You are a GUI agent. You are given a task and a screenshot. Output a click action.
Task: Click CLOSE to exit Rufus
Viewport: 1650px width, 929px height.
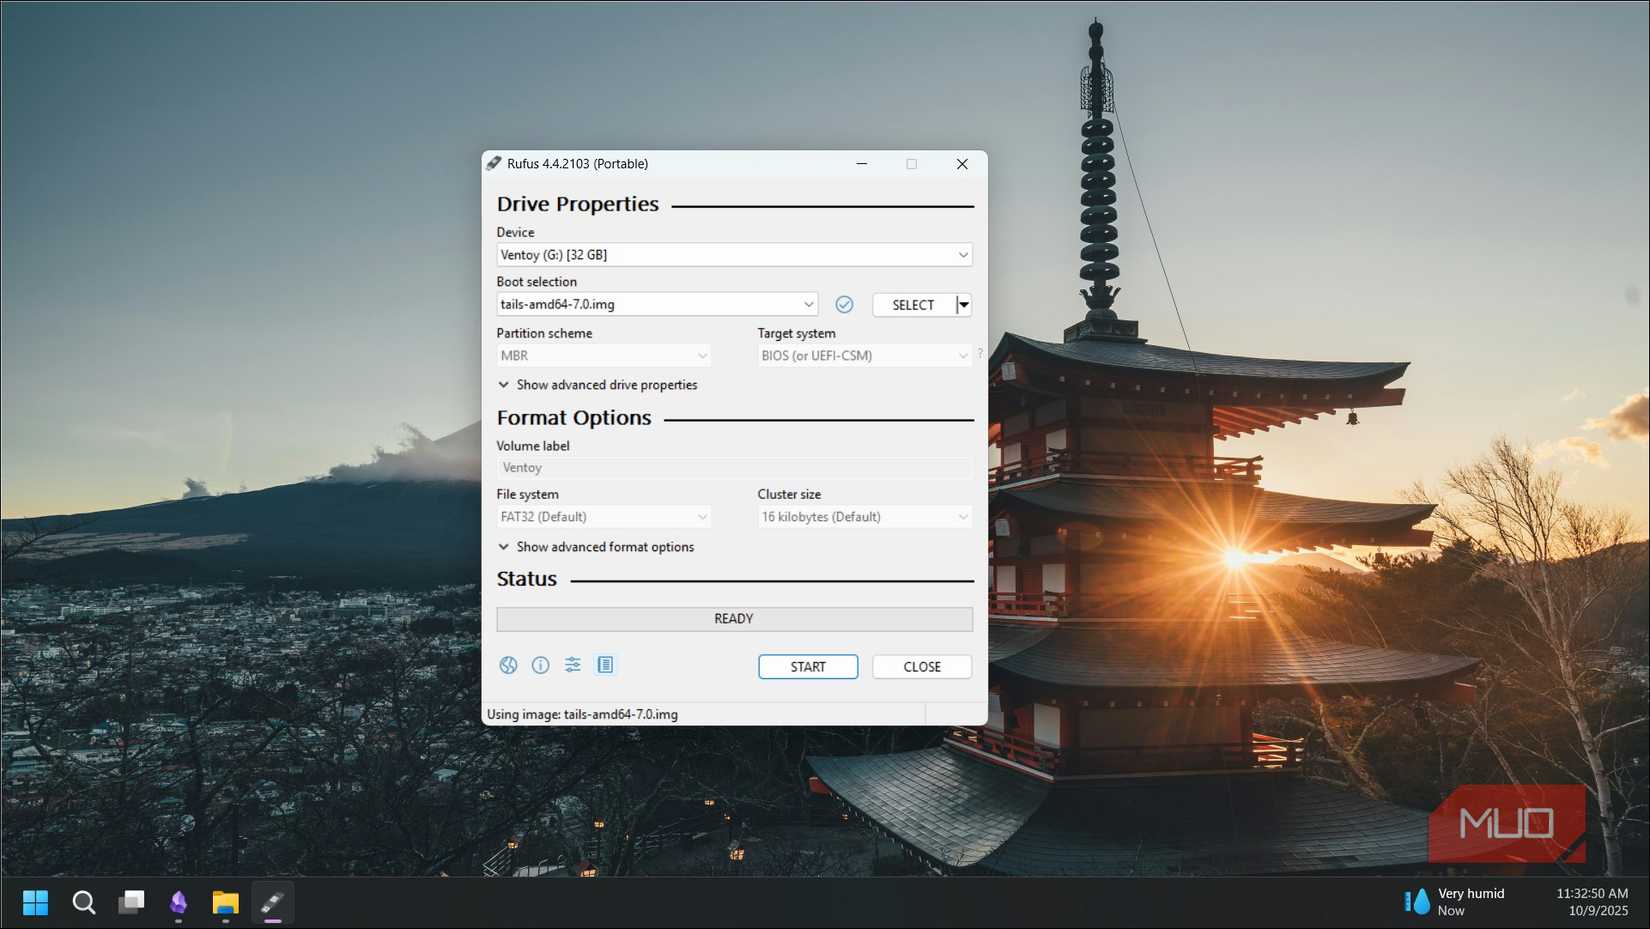tap(921, 666)
